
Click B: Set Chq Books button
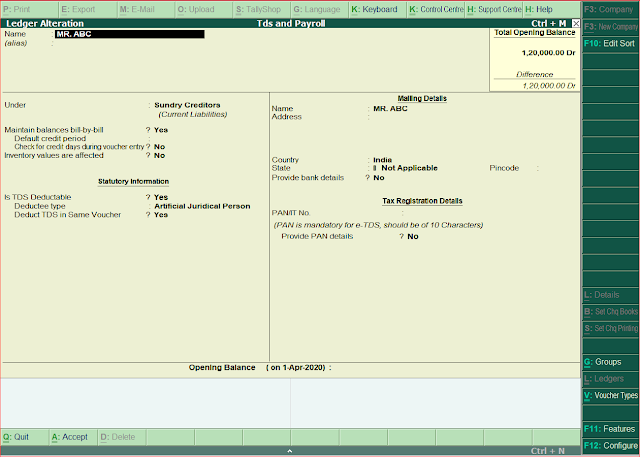[x=611, y=312]
